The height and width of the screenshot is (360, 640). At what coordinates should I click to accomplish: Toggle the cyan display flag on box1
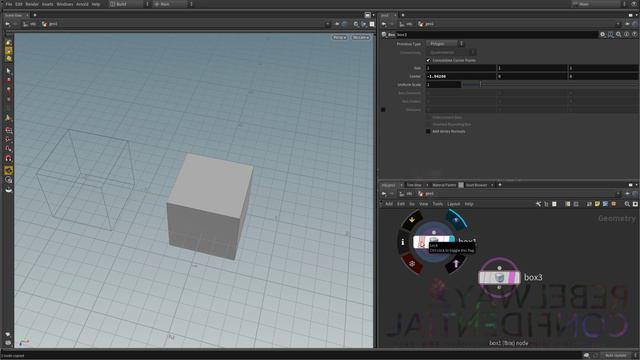point(451,240)
